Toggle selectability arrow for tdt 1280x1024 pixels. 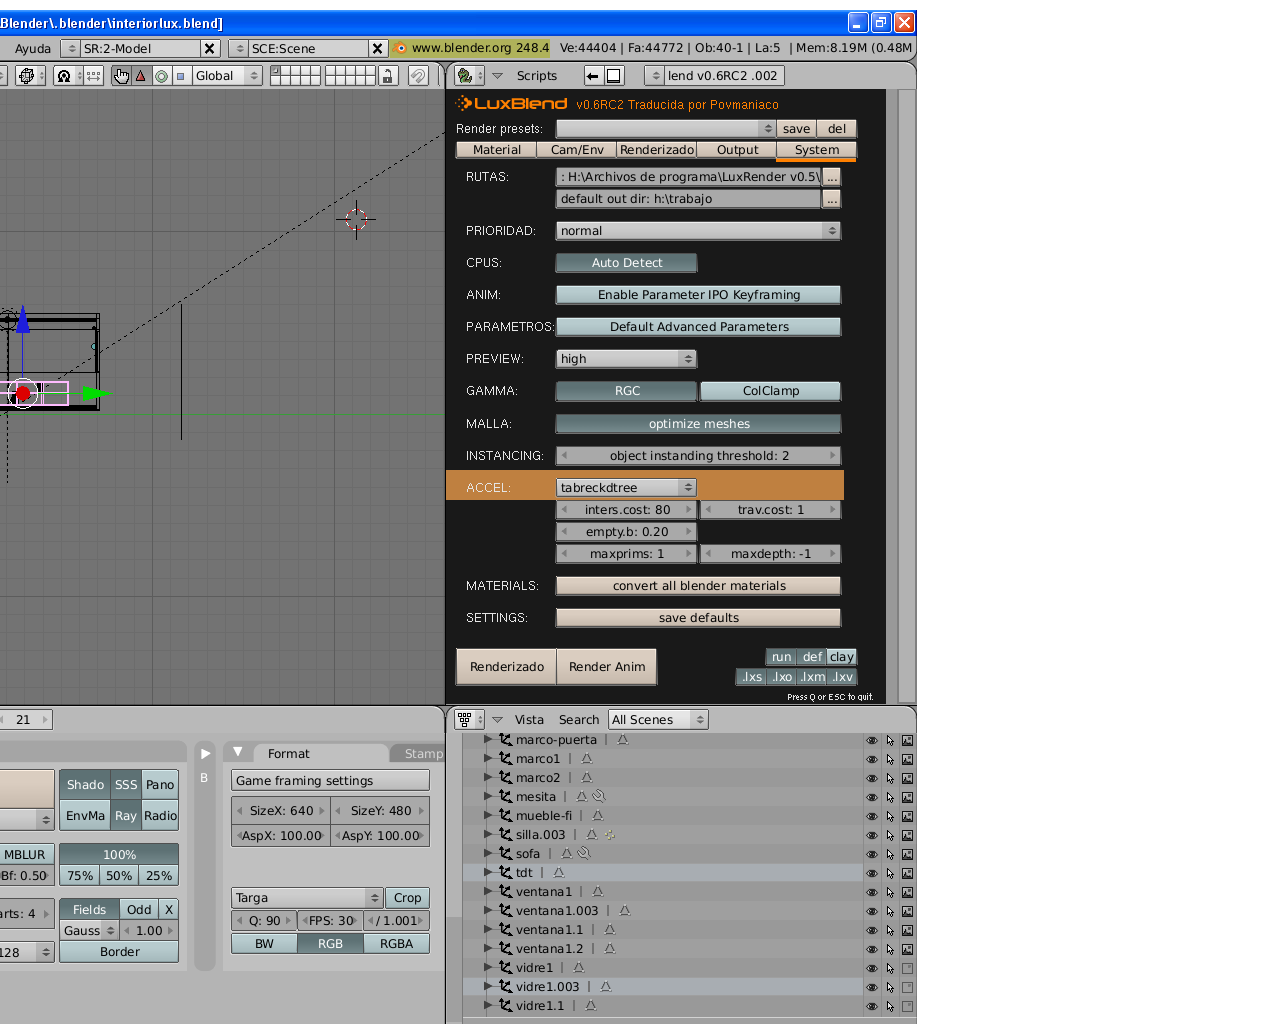pyautogui.click(x=890, y=873)
